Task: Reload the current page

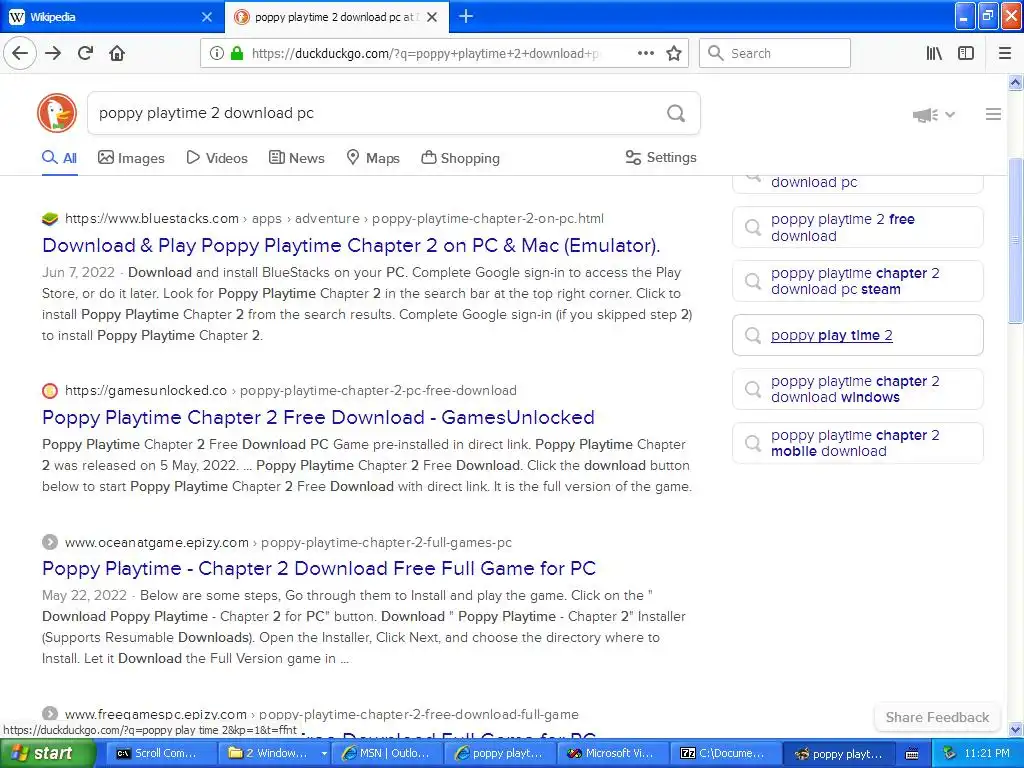Action: (x=85, y=54)
